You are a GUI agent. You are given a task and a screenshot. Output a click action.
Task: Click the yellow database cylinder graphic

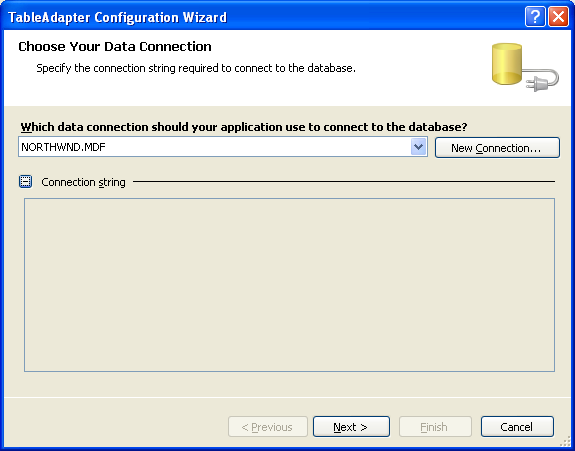point(507,63)
